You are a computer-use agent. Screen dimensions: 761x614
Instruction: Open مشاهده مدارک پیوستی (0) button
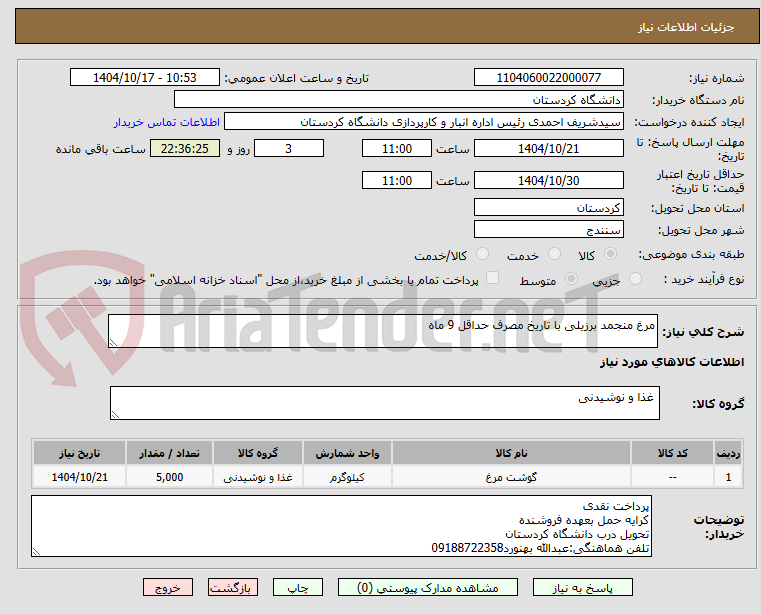(x=428, y=587)
